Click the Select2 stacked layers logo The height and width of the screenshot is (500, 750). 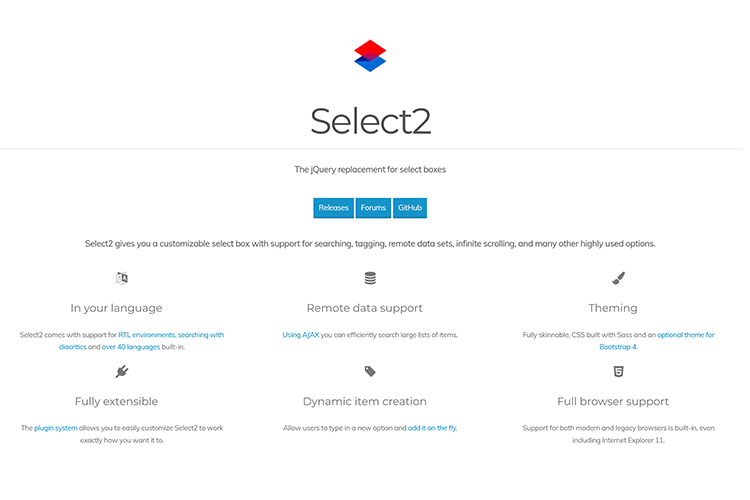coord(370,55)
